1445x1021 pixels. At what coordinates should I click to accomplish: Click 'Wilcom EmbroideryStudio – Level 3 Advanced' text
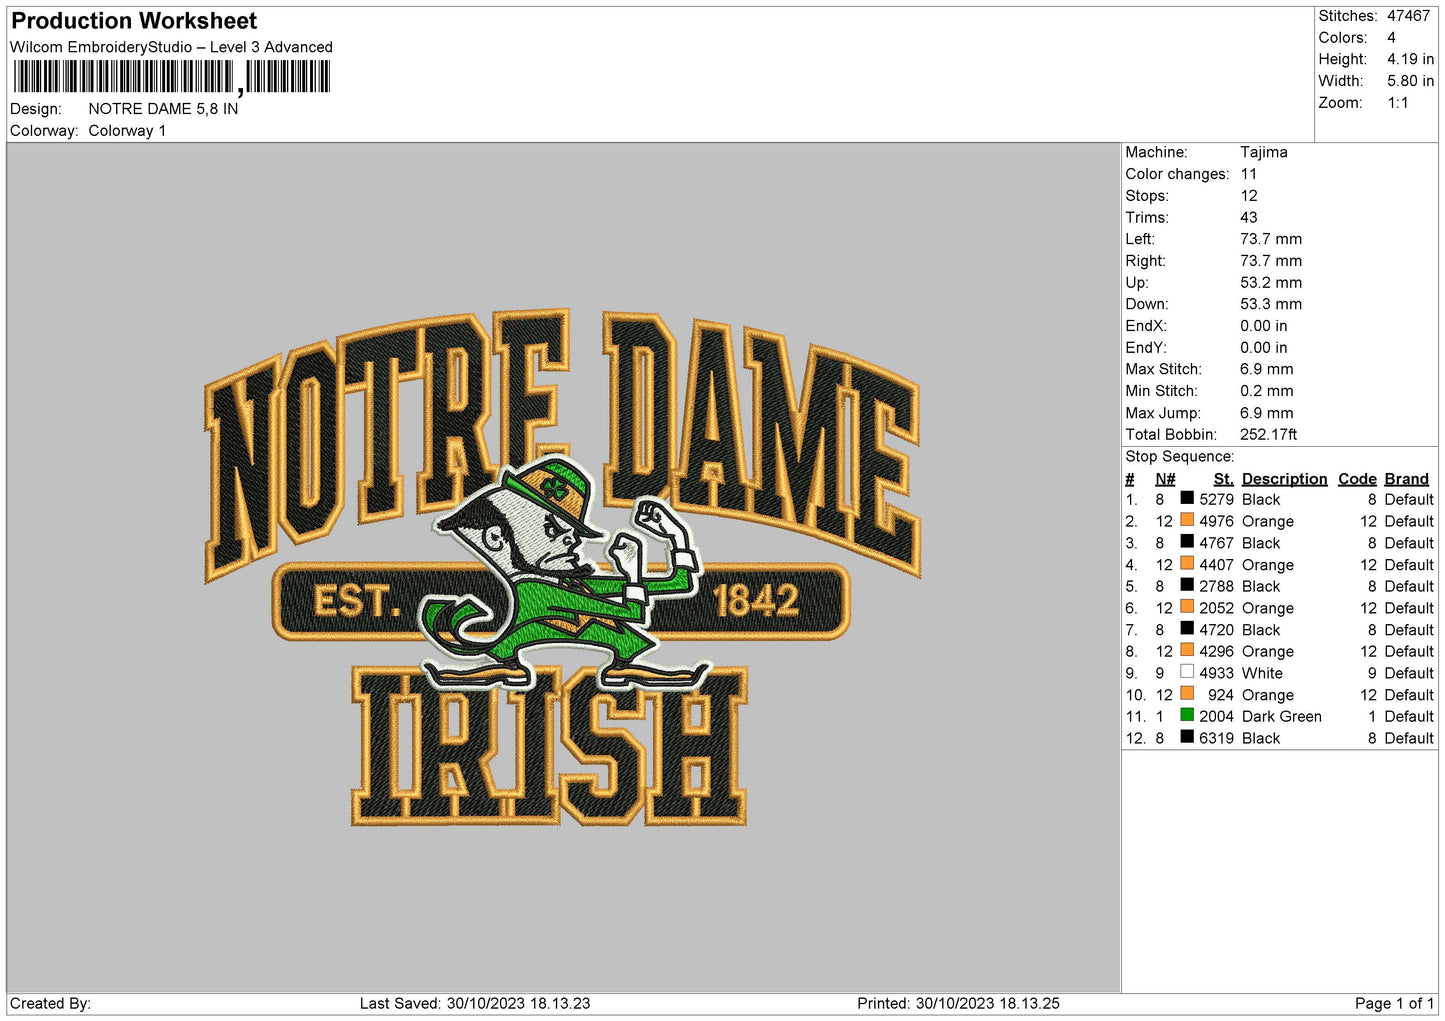click(171, 47)
